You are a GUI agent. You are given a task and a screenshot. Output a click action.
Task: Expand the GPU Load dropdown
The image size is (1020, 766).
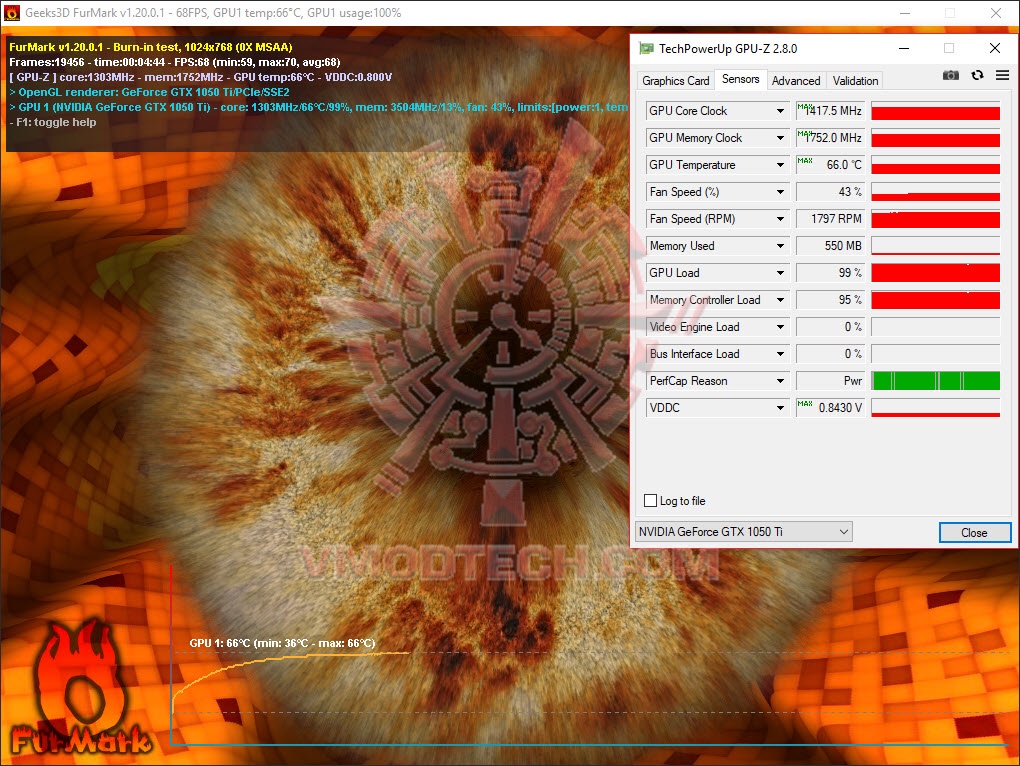tap(780, 273)
